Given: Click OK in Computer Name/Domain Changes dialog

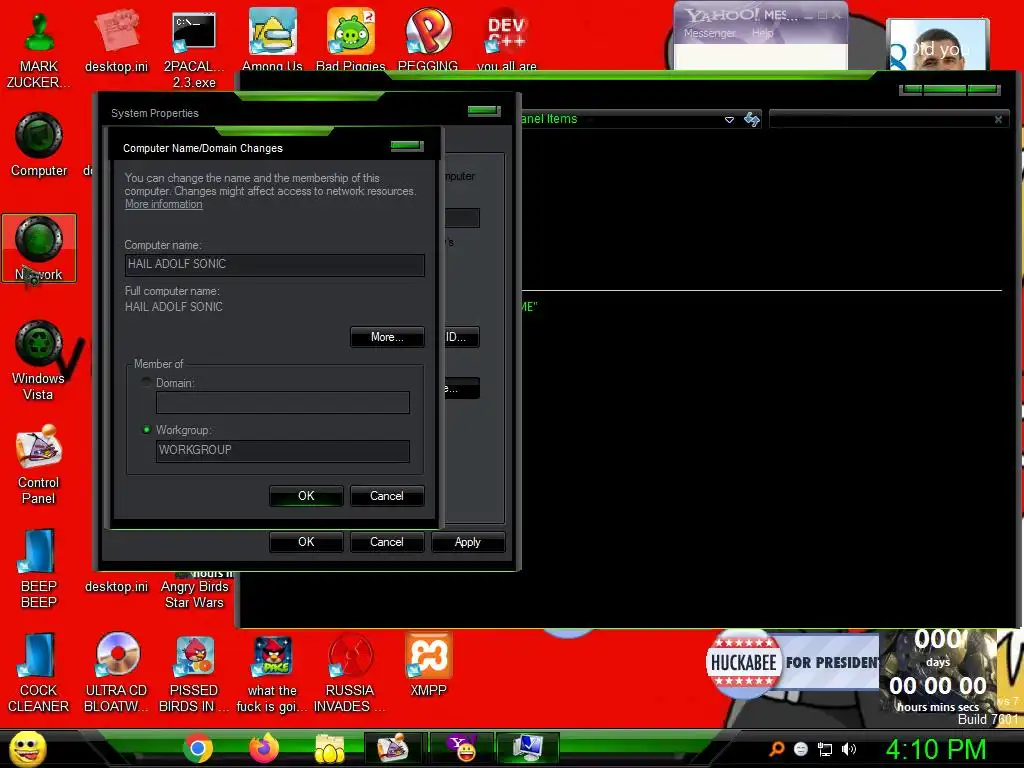Looking at the screenshot, I should pyautogui.click(x=306, y=496).
